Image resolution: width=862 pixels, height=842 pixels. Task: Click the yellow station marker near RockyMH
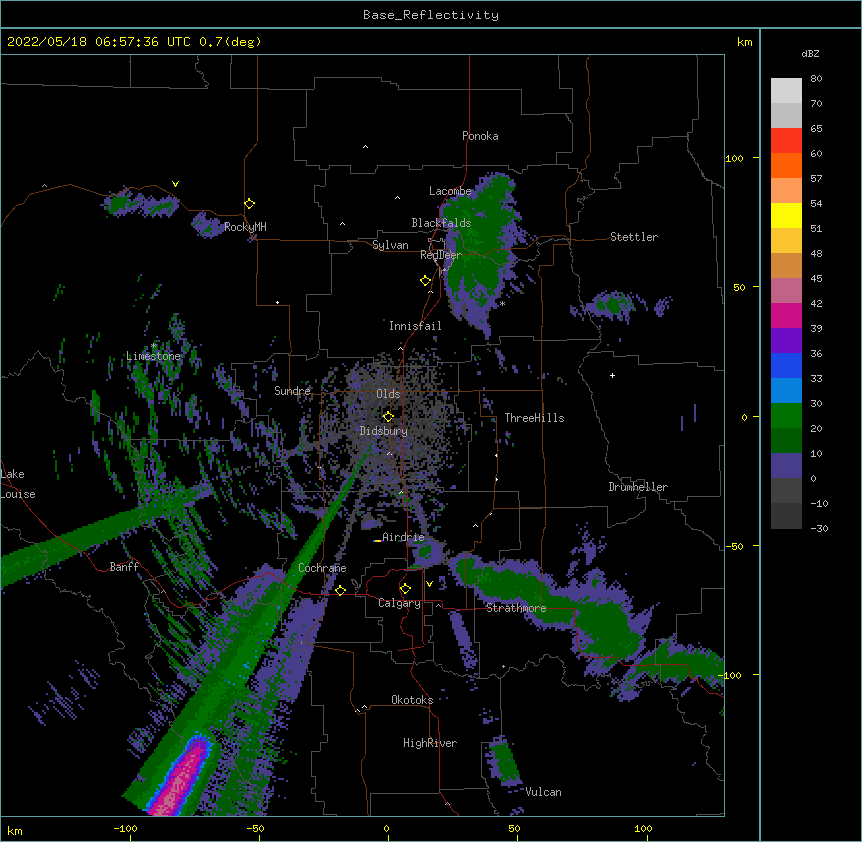pos(249,204)
